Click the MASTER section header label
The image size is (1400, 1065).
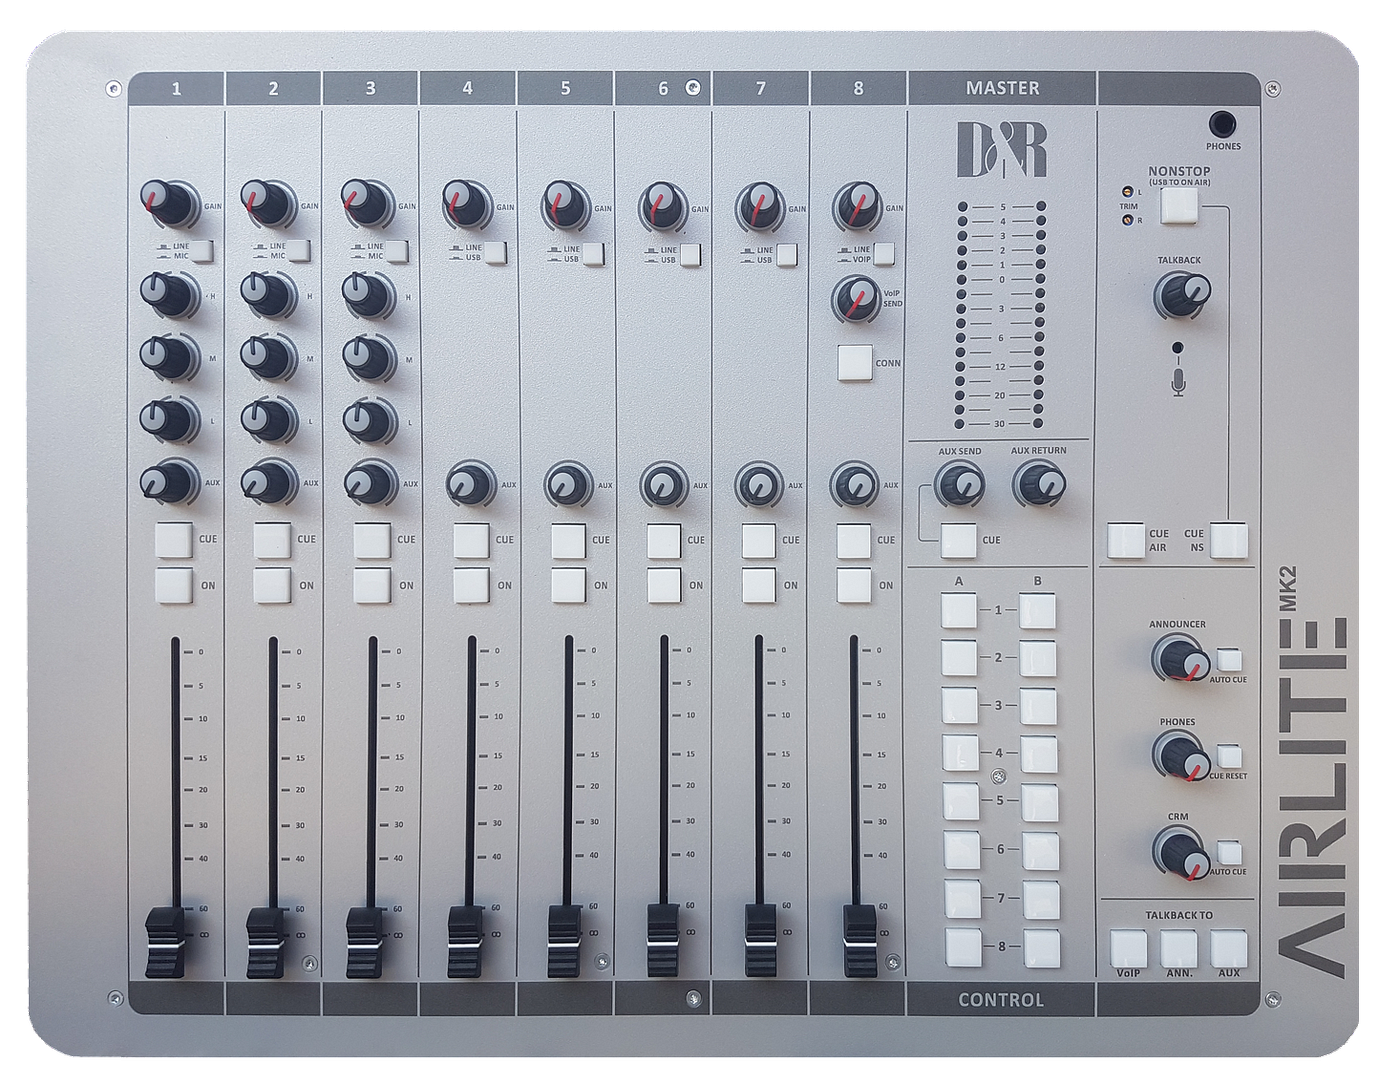pos(1002,88)
